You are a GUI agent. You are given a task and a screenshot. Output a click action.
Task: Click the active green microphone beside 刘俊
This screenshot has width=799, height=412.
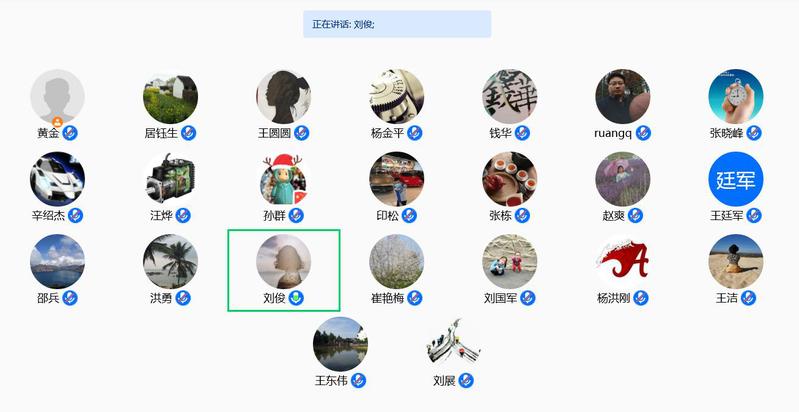[x=296, y=298]
